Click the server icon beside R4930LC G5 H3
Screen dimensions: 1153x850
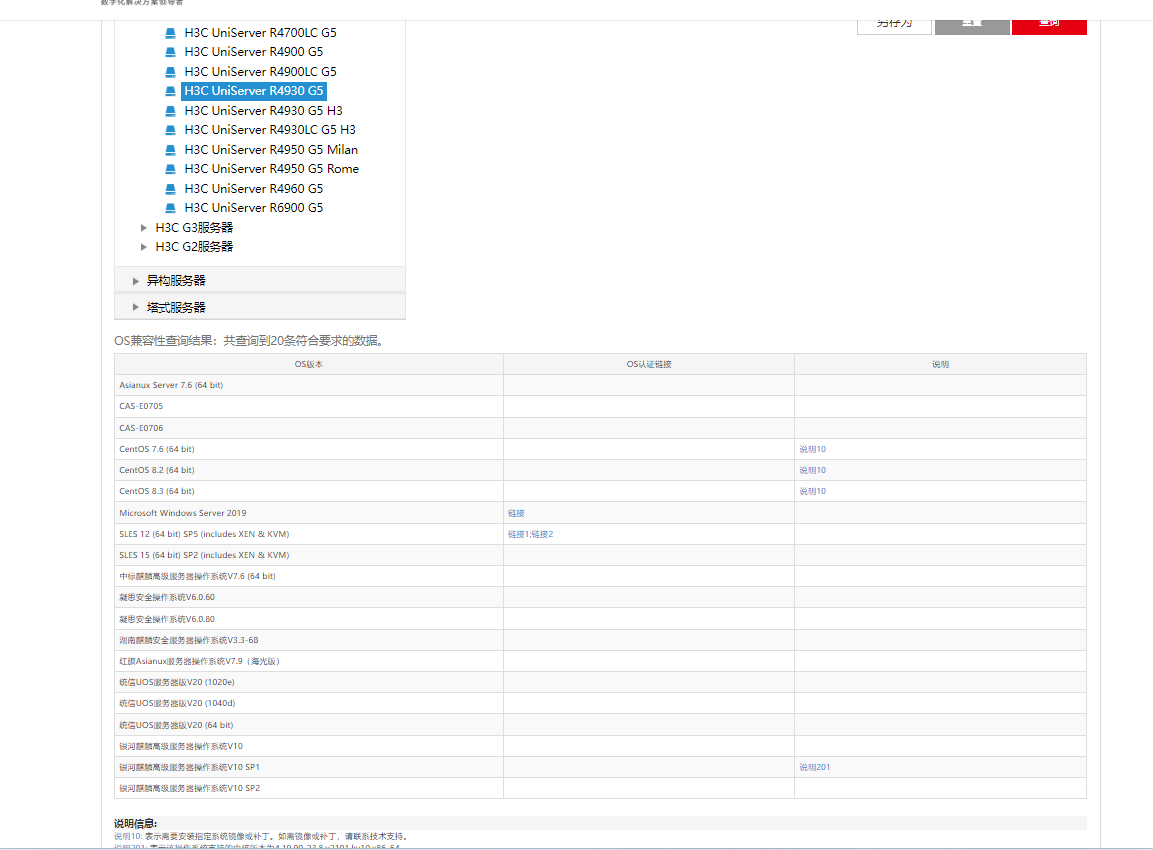pyautogui.click(x=171, y=130)
